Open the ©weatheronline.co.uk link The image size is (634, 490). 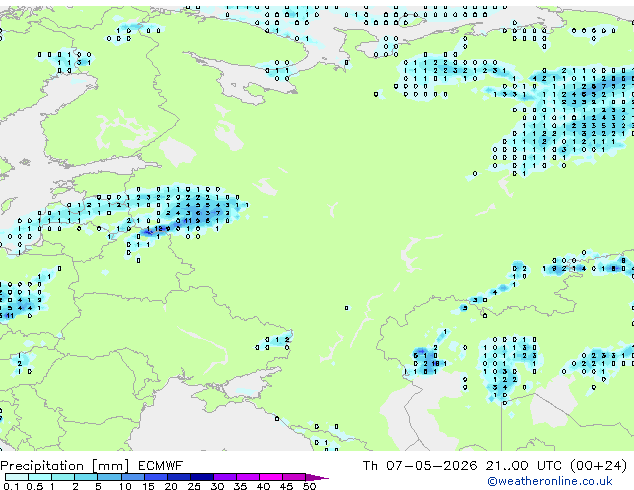click(550, 481)
